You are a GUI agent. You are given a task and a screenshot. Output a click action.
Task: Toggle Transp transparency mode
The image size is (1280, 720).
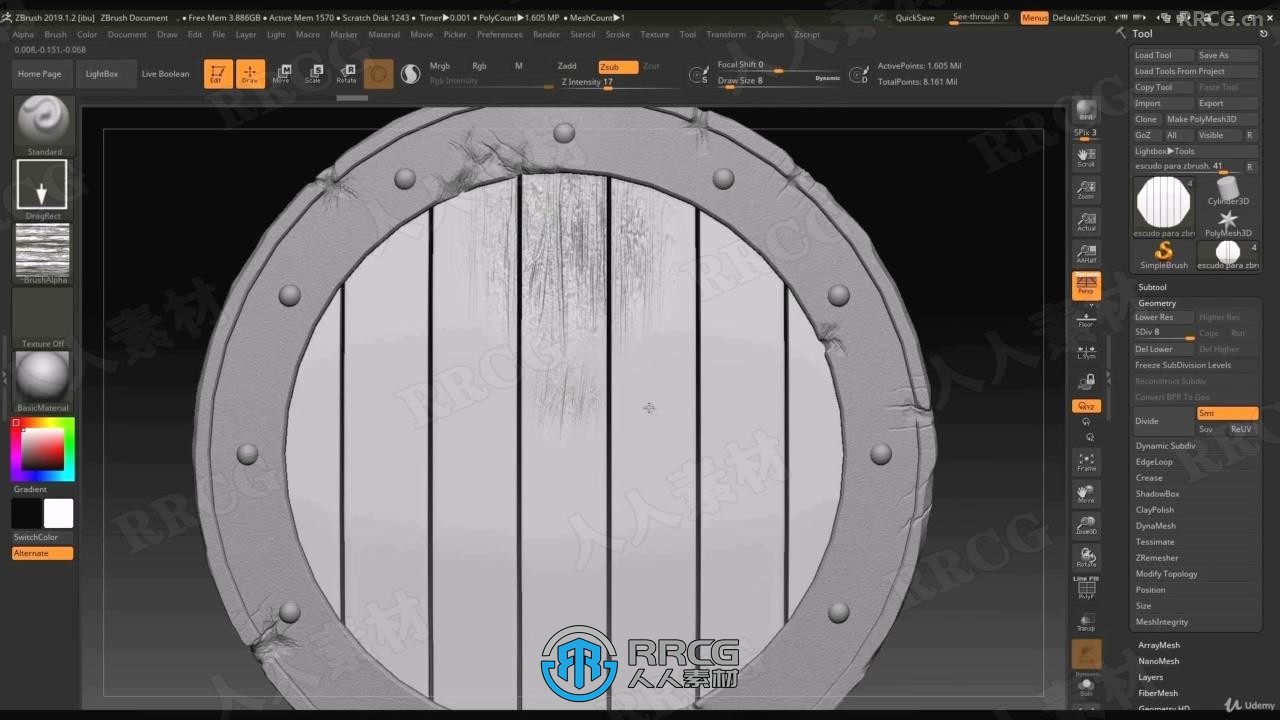tap(1086, 621)
